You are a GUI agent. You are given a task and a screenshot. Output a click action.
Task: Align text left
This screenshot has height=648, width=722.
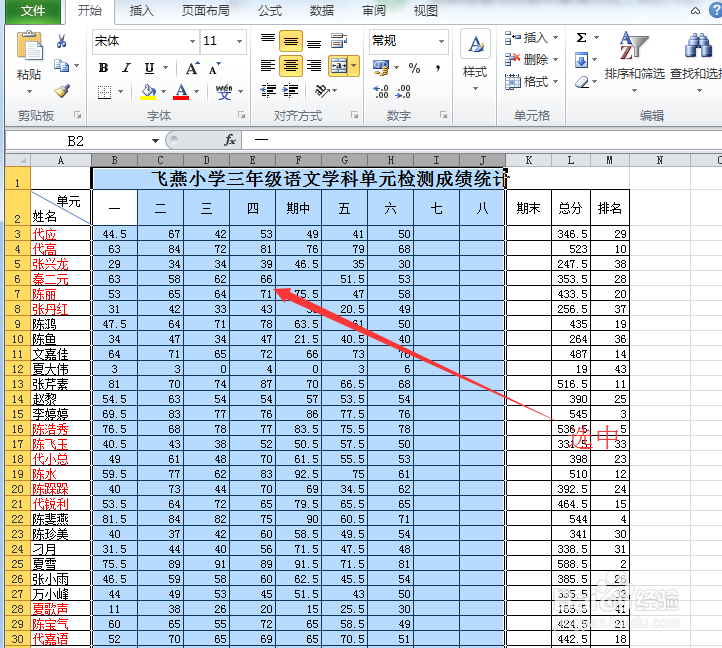click(268, 65)
